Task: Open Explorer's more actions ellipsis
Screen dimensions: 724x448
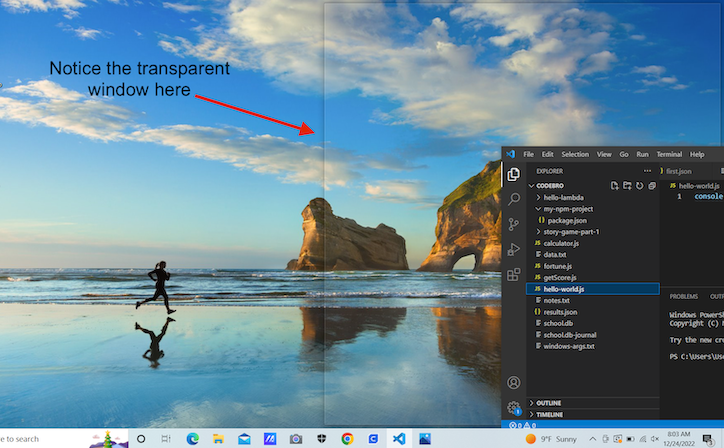Action: (x=647, y=171)
